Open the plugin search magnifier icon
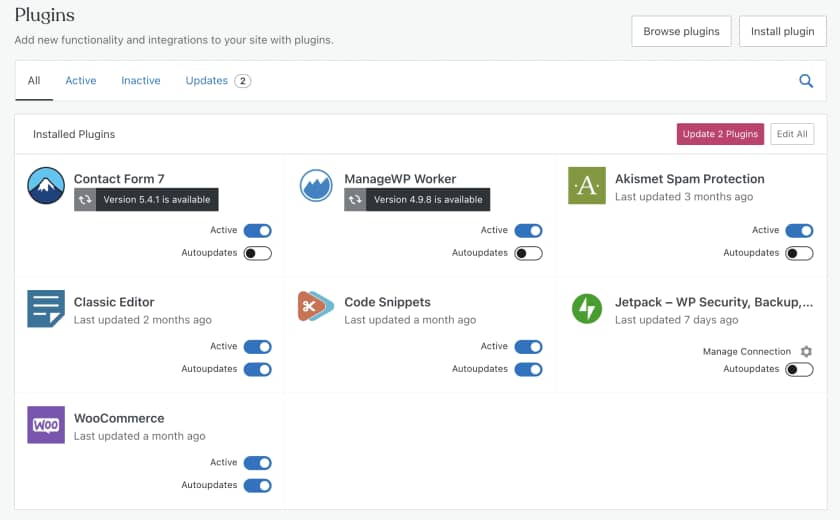Image resolution: width=840 pixels, height=520 pixels. pyautogui.click(x=806, y=81)
